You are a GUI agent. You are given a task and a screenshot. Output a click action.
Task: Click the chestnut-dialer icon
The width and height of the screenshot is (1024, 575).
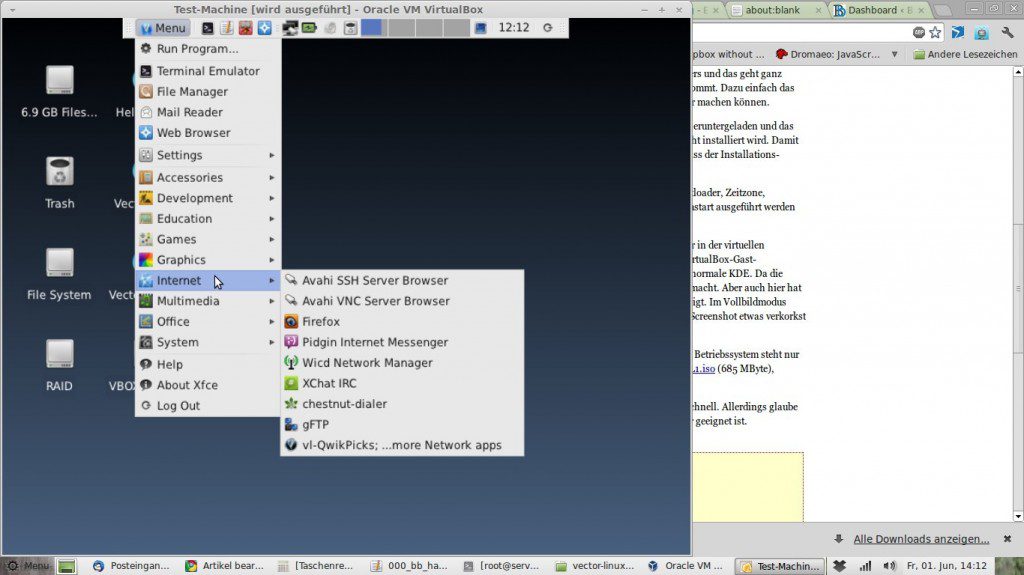click(291, 404)
